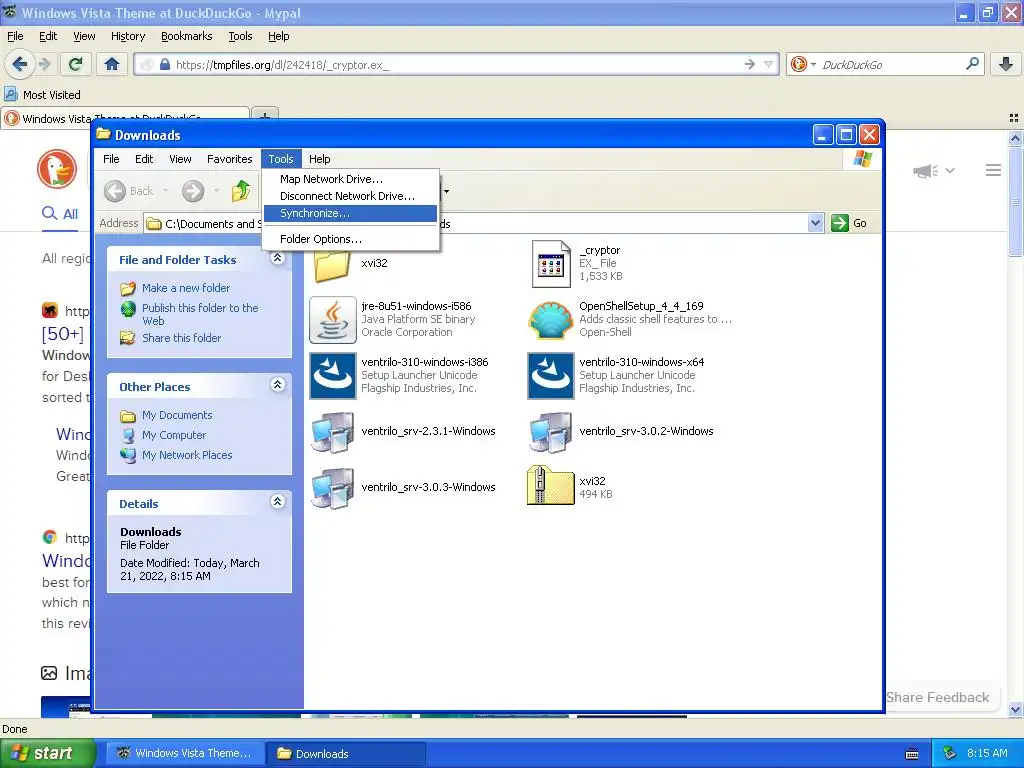Image resolution: width=1024 pixels, height=768 pixels.
Task: Click the browser vertical scrollbar thumb
Action: pos(1014,201)
